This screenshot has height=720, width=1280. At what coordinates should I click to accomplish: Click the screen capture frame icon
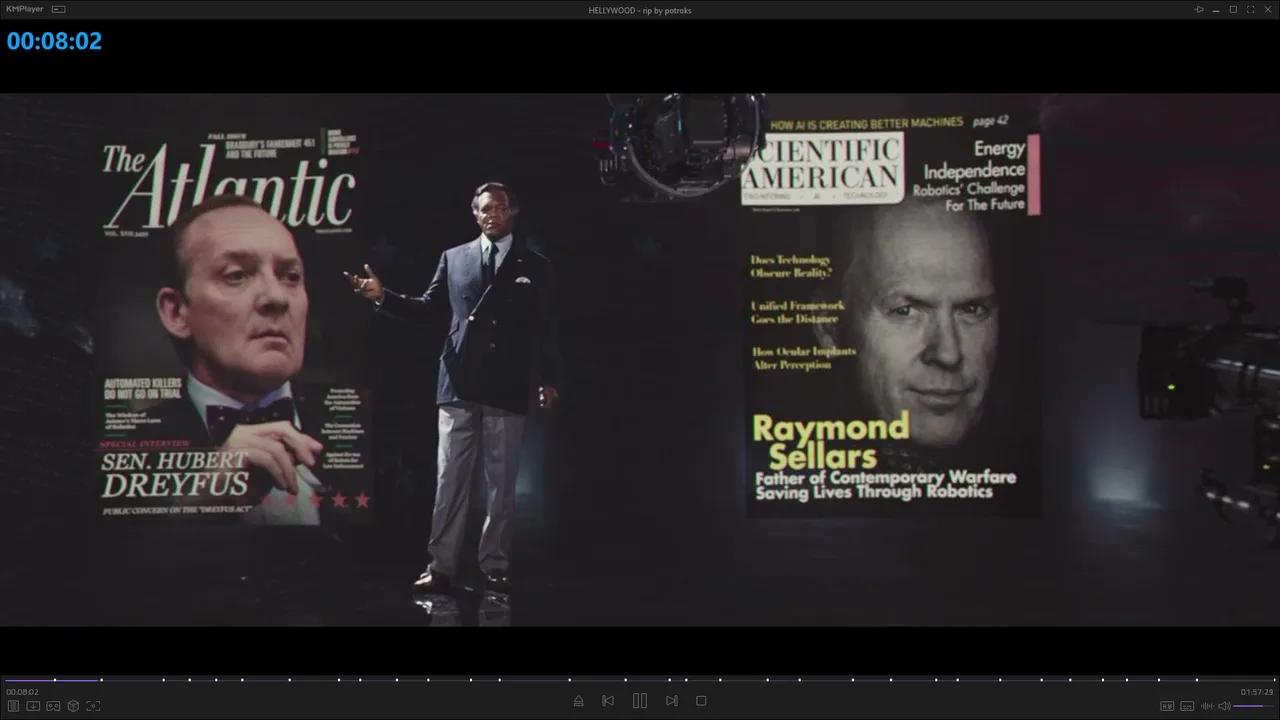coord(93,706)
